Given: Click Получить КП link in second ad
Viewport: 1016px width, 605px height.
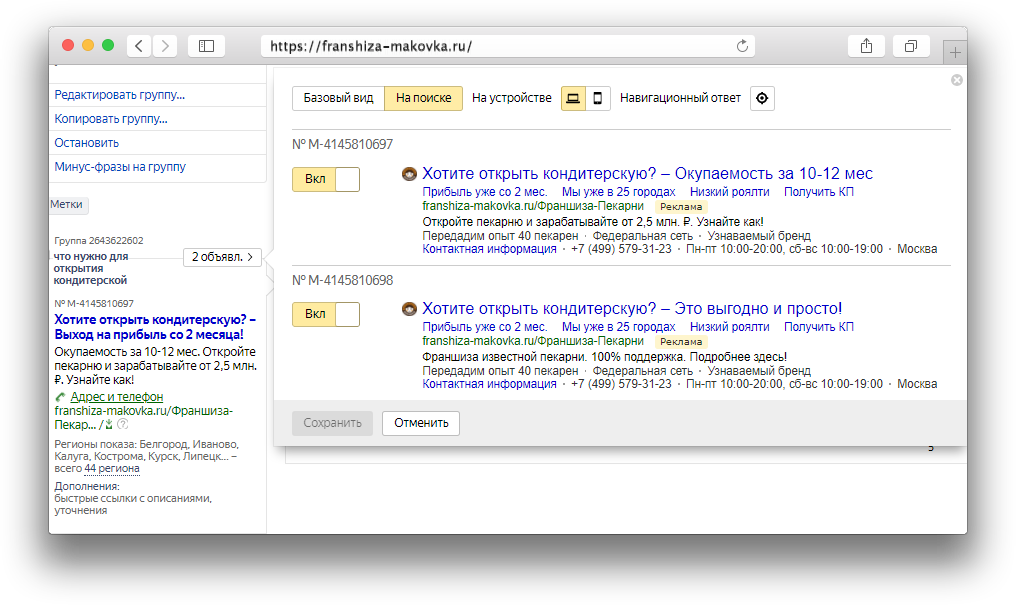Looking at the screenshot, I should click(819, 326).
